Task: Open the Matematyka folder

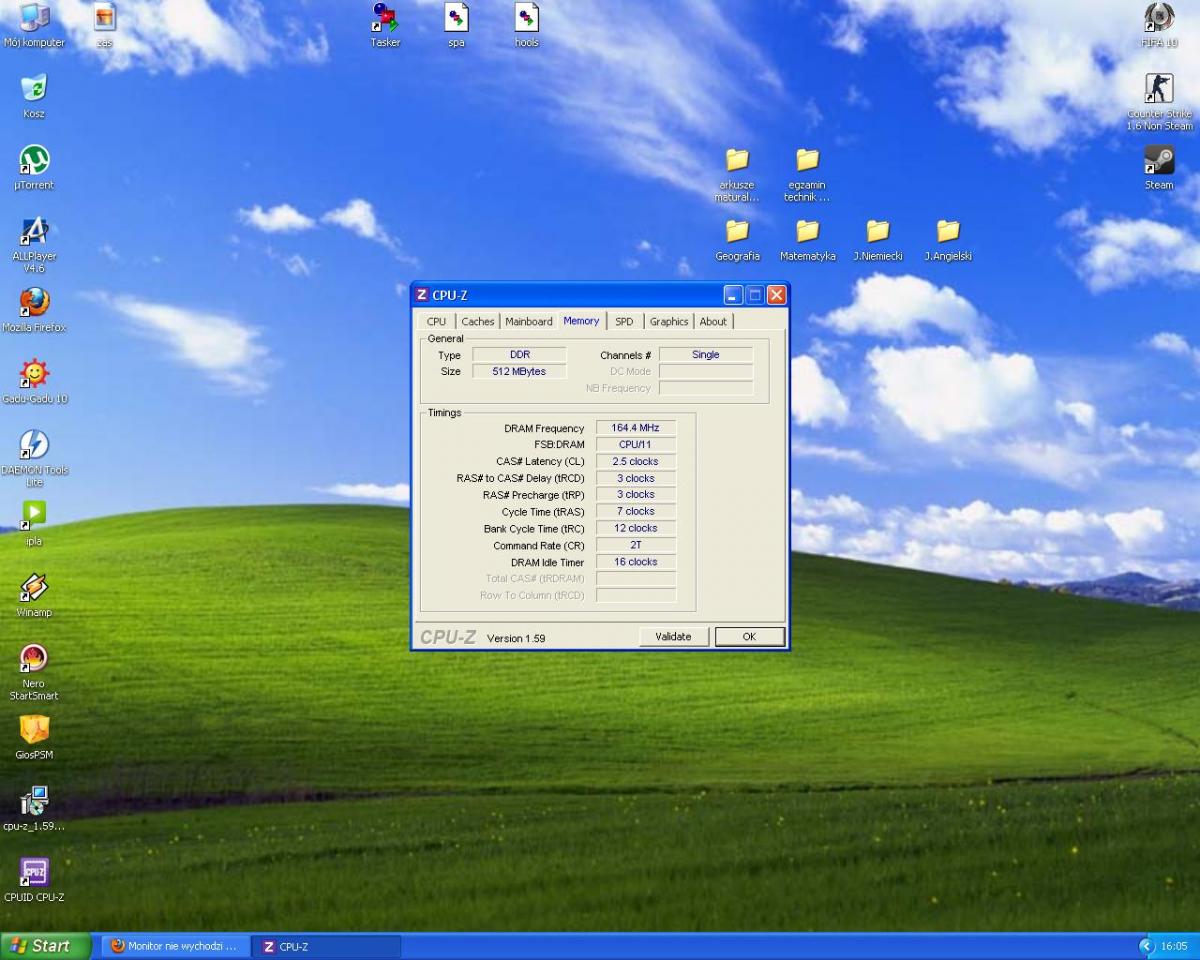Action: [x=807, y=239]
